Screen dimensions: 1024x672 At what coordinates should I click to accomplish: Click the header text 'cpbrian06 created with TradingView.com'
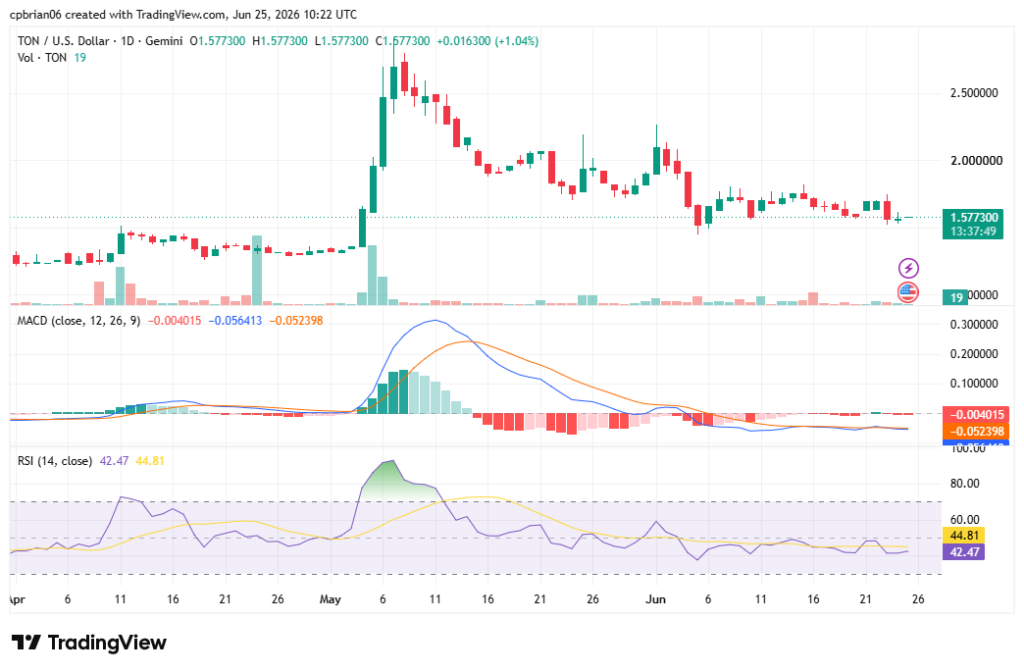119,14
